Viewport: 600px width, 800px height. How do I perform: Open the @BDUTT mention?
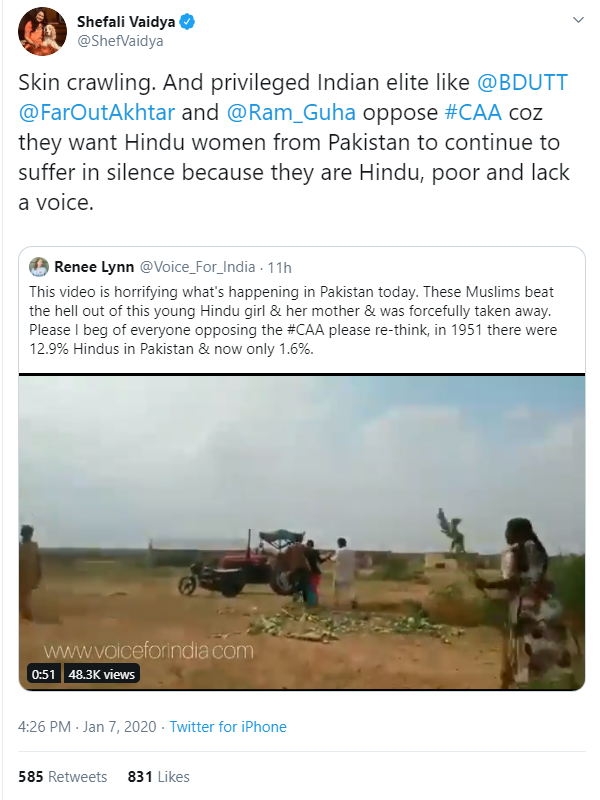521,83
